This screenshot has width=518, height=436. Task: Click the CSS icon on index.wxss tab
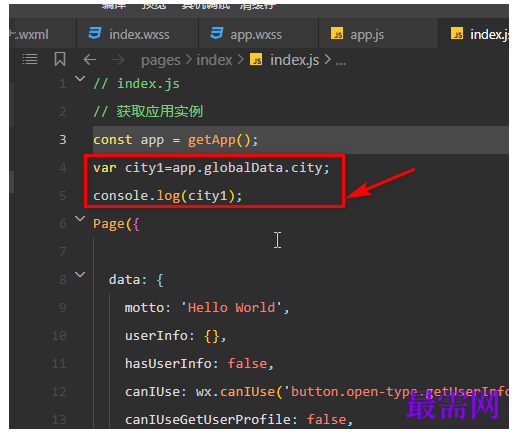(95, 33)
